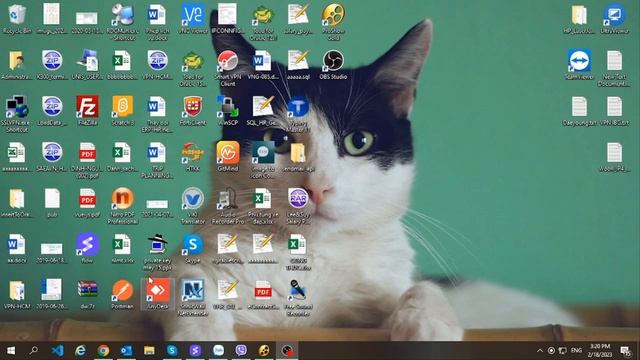Open the Recycle Bin desktop icon
Image resolution: width=640 pixels, height=360 pixels.
16,19
